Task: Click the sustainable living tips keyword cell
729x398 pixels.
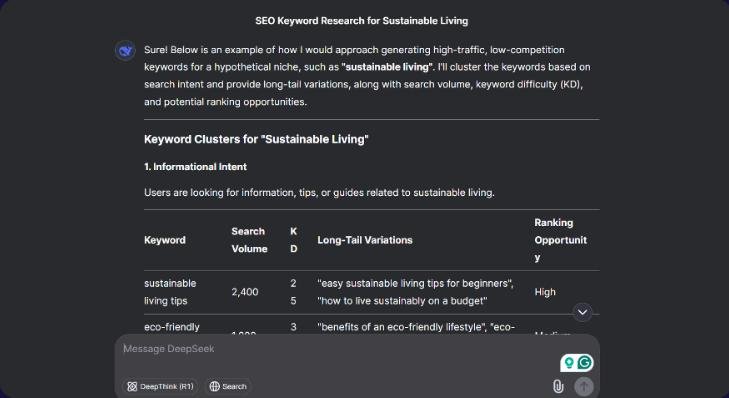Action: 170,292
